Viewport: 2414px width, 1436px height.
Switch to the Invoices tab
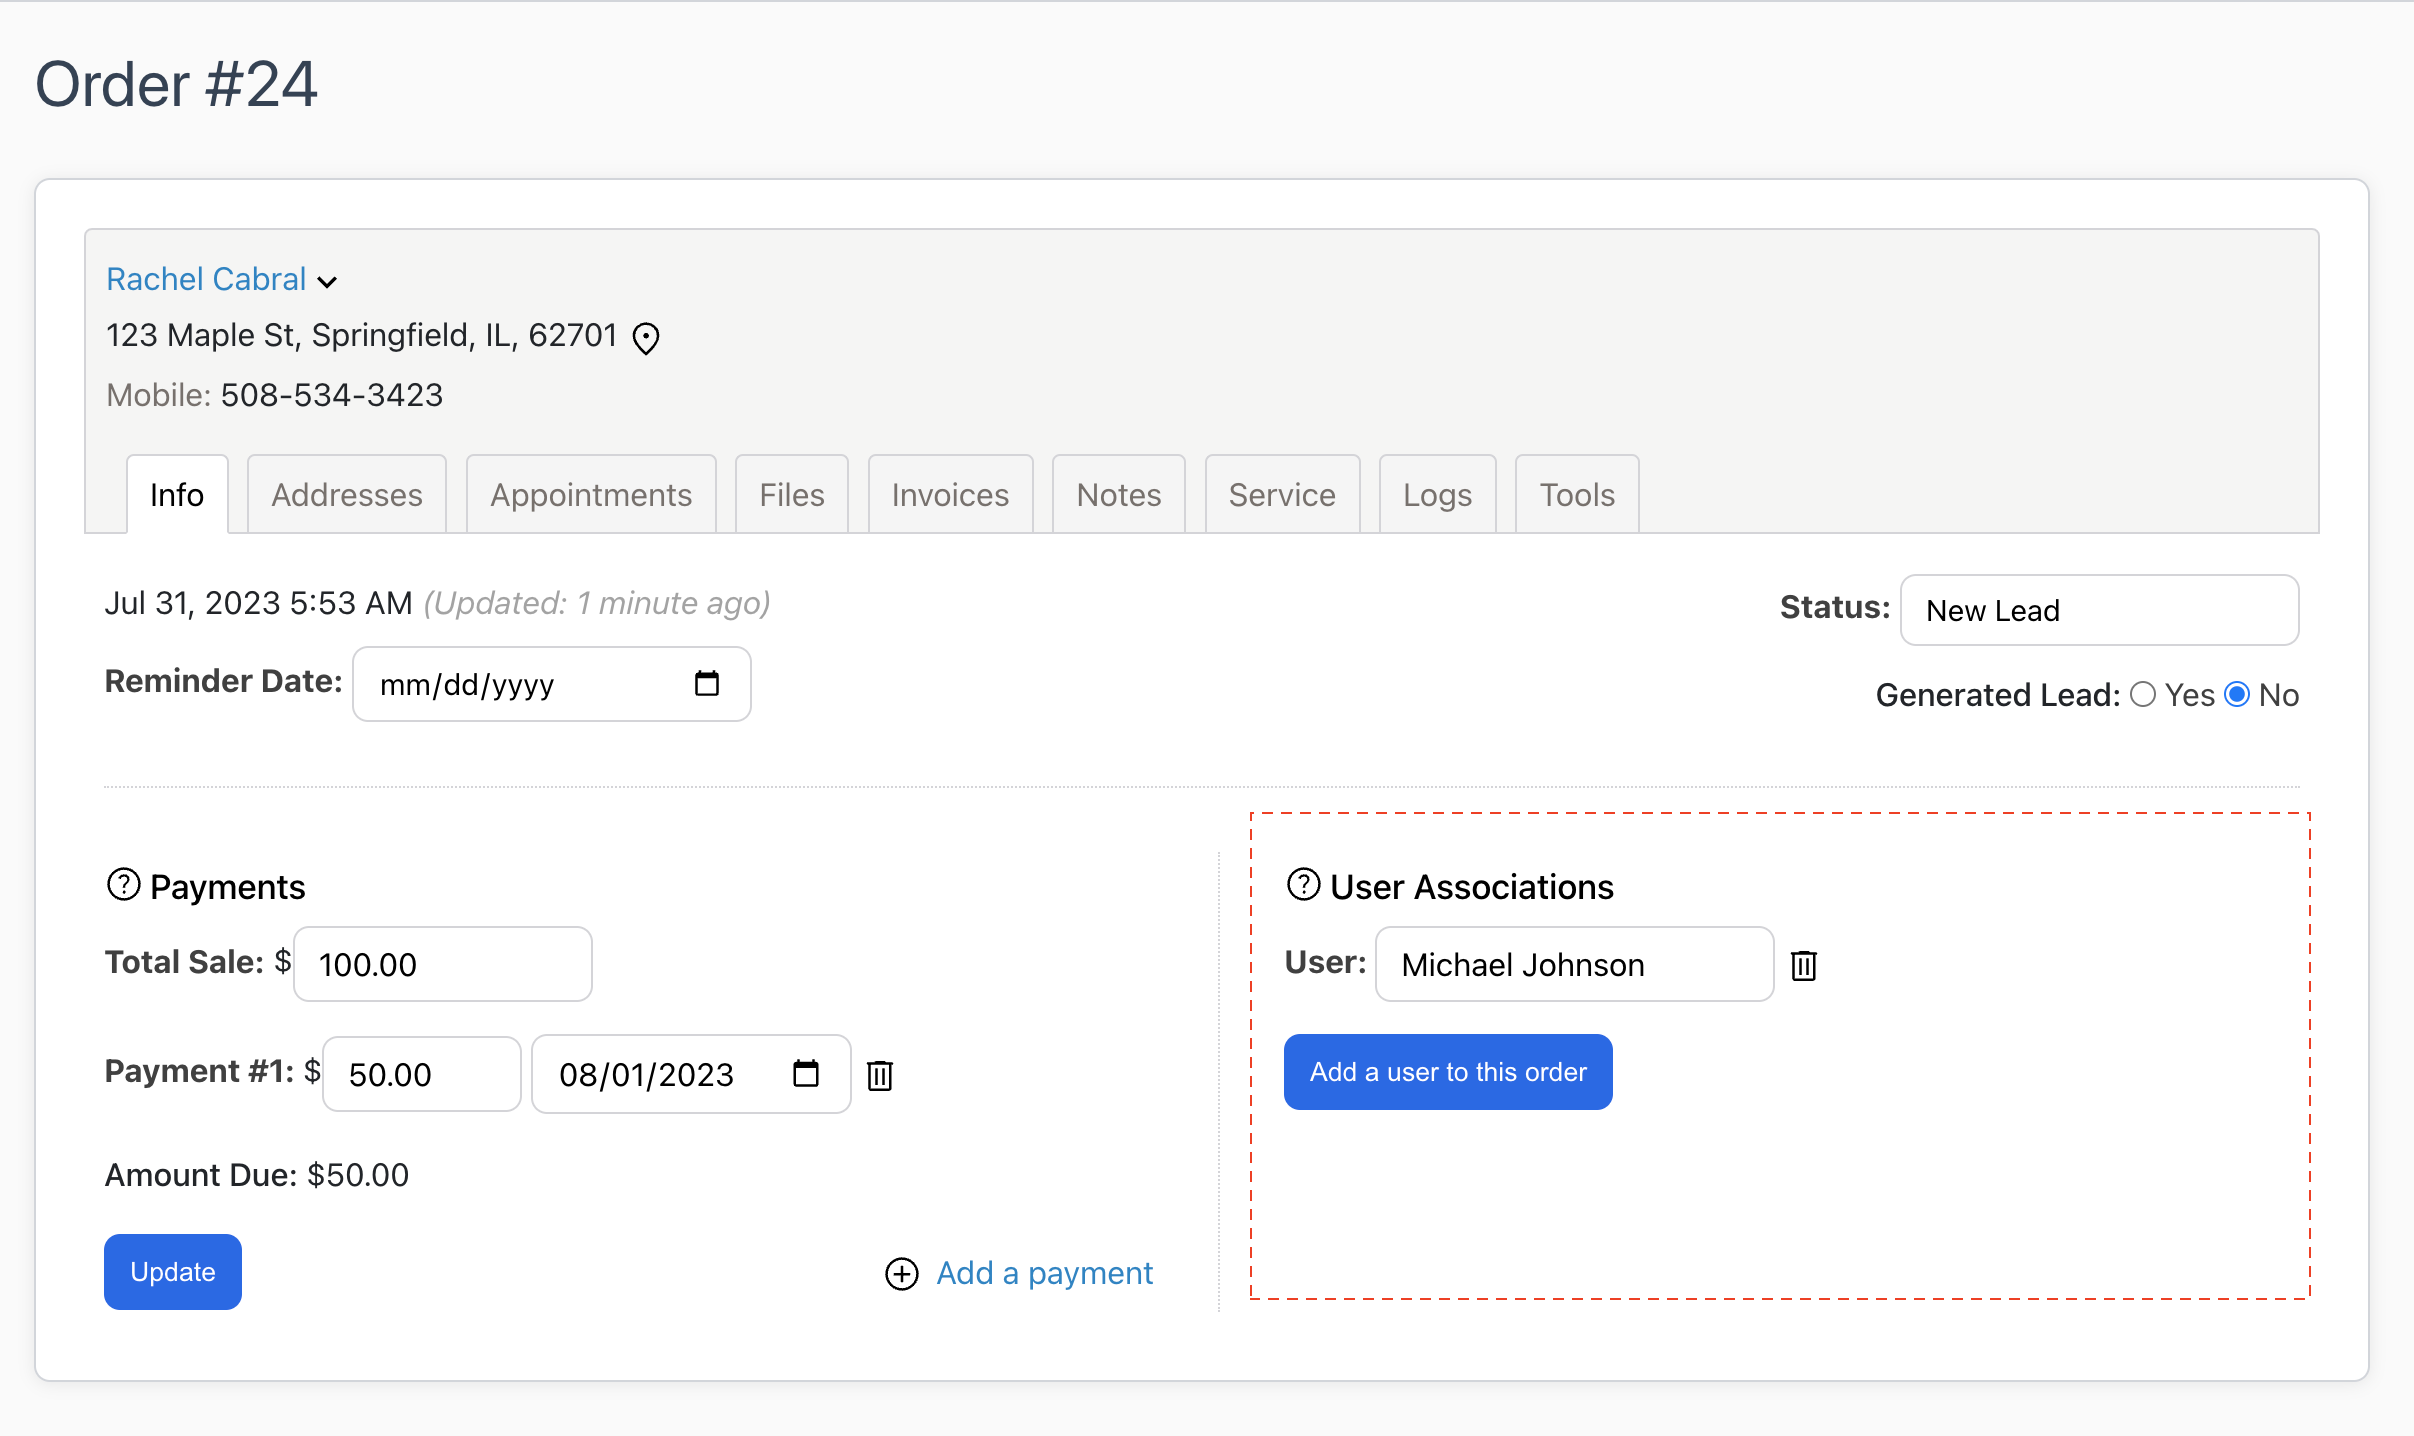click(x=951, y=494)
